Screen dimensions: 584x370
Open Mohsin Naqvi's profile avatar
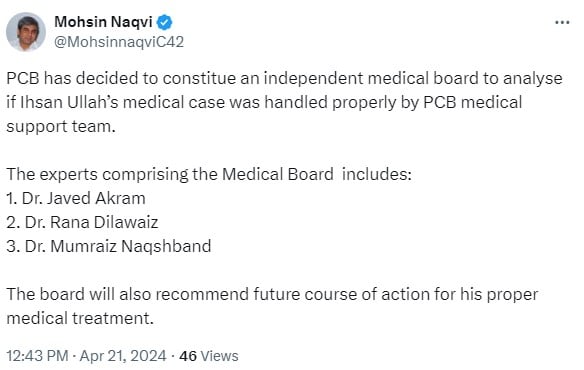click(26, 32)
